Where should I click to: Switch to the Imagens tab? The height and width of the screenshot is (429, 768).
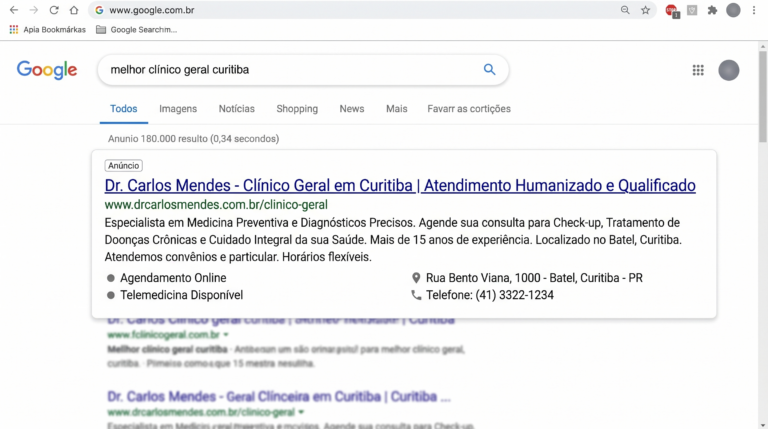(x=178, y=109)
